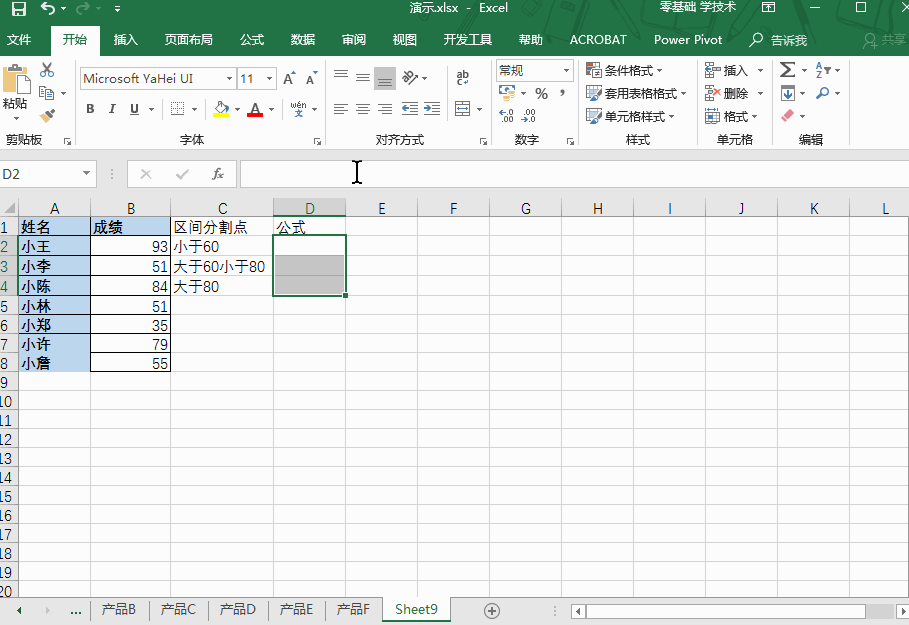The width and height of the screenshot is (909, 625).
Task: Open the Sort and Filter tool
Action: click(823, 70)
